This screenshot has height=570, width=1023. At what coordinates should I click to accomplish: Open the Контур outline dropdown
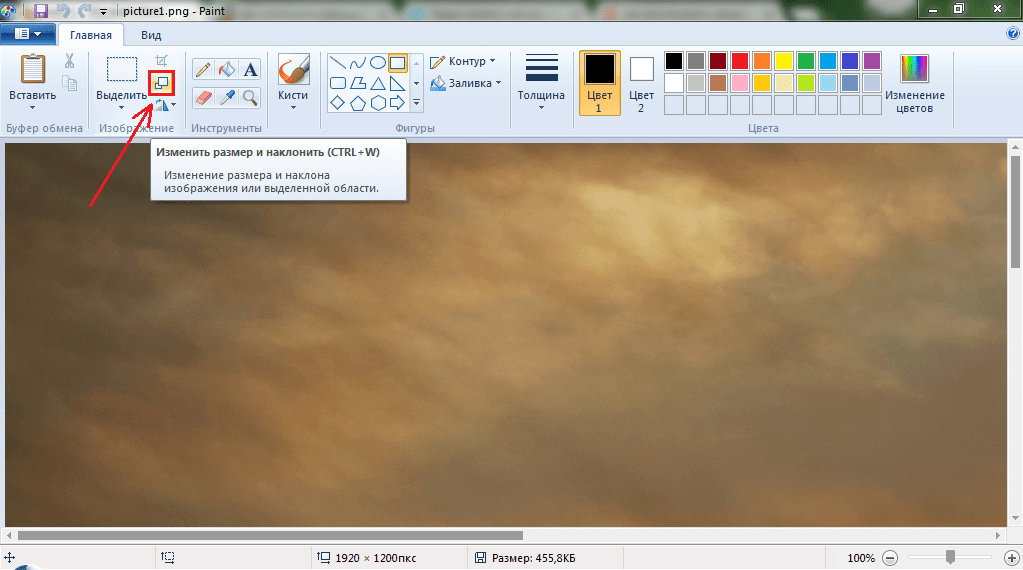pyautogui.click(x=463, y=61)
